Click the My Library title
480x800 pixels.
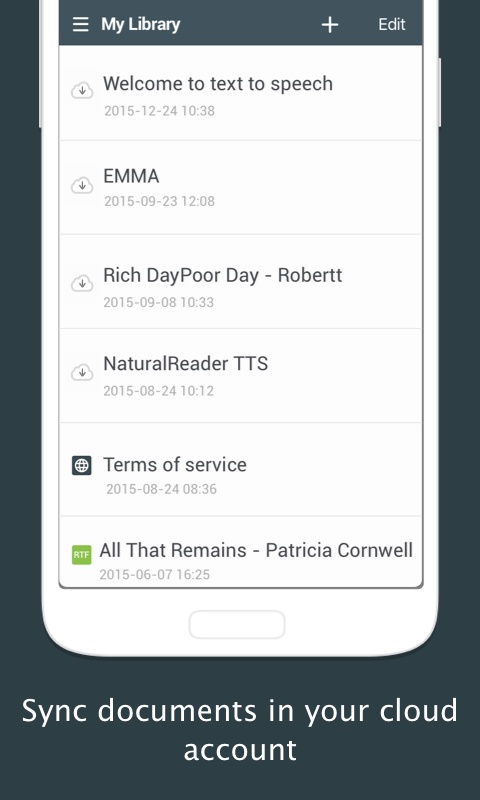[140, 24]
